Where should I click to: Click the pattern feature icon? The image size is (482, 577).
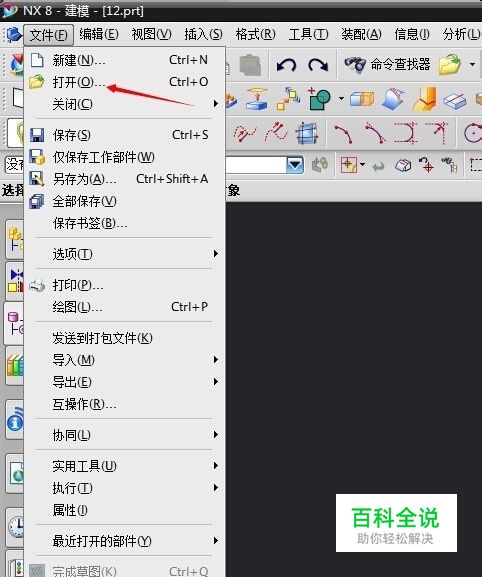(x=288, y=99)
